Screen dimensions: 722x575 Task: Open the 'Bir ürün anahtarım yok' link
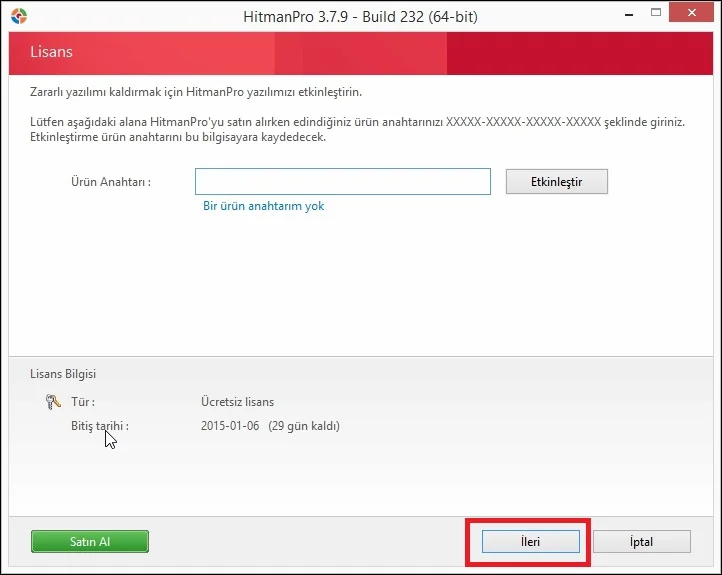click(263, 206)
